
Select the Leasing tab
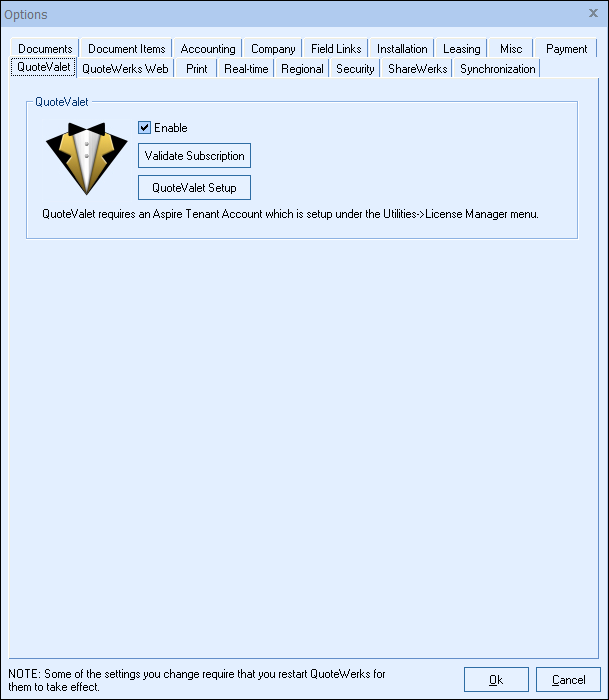pos(462,49)
